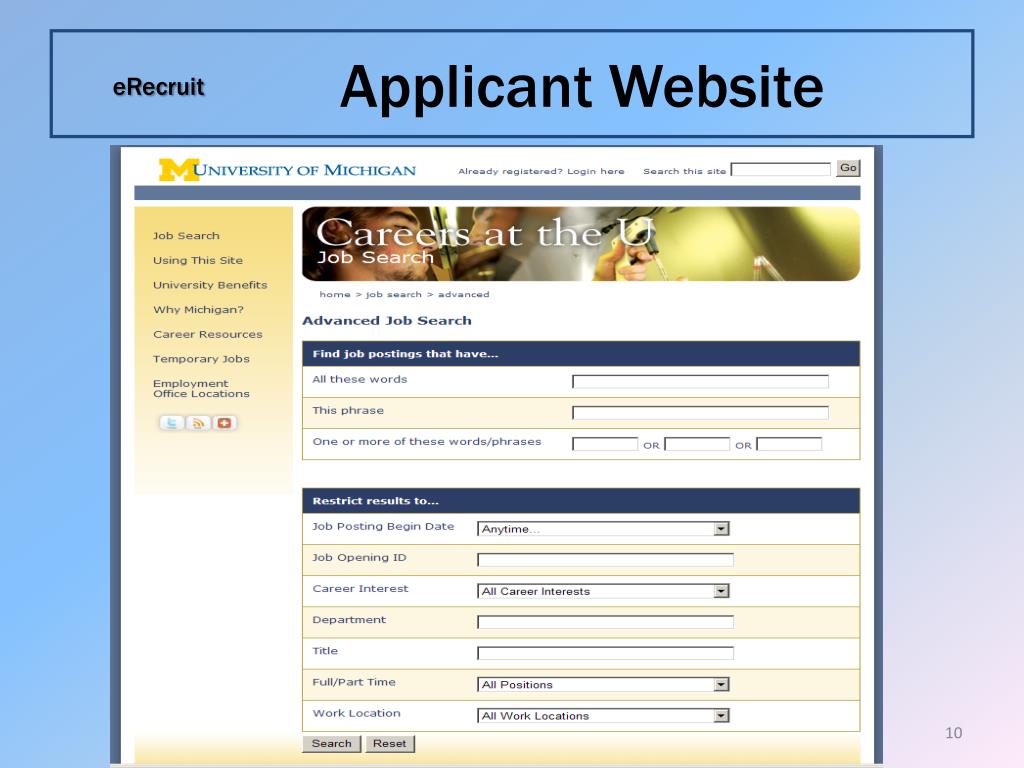Open the Why Michigan? sidebar item
This screenshot has height=768, width=1024.
pos(199,310)
